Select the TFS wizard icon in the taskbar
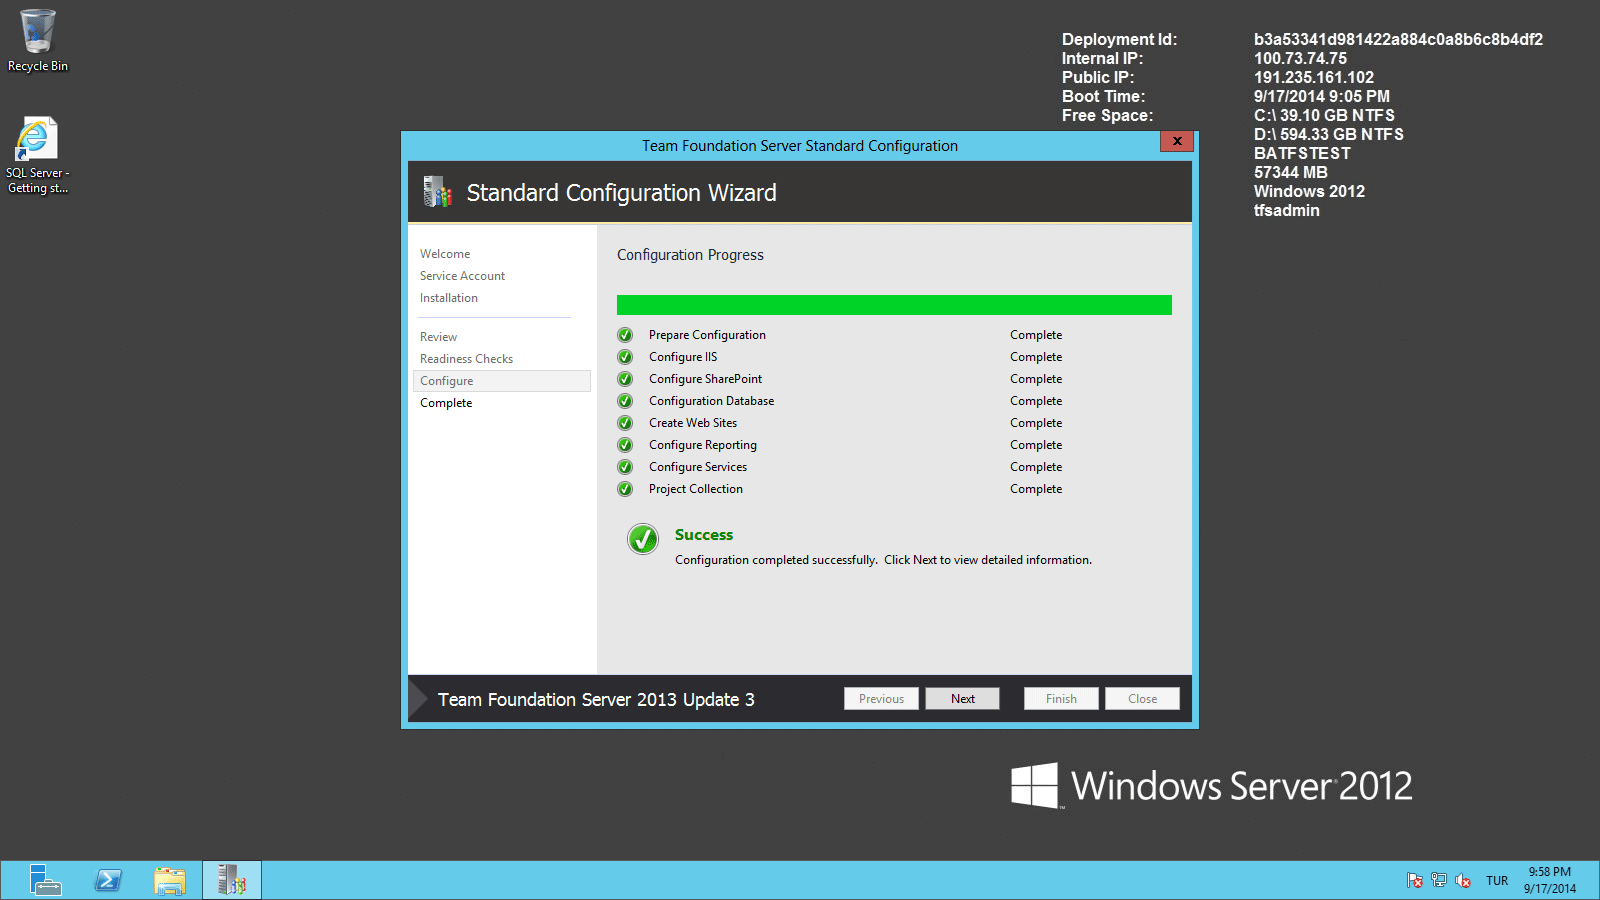 coord(231,880)
